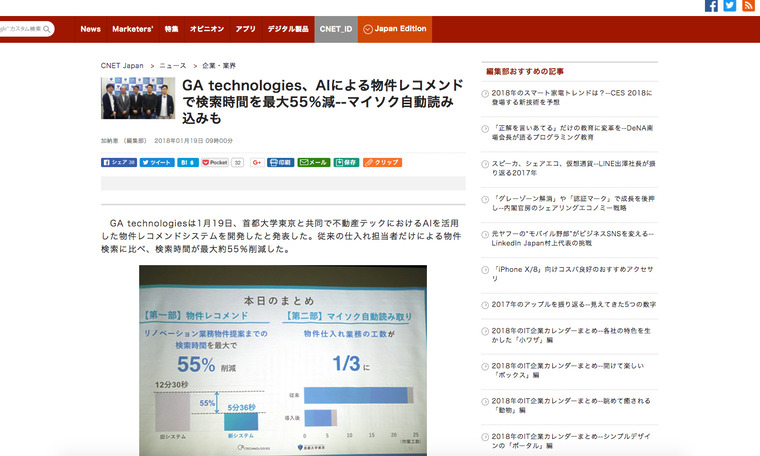This screenshot has height=456, width=760.
Task: Share the article on Google+
Action: pyautogui.click(x=256, y=162)
